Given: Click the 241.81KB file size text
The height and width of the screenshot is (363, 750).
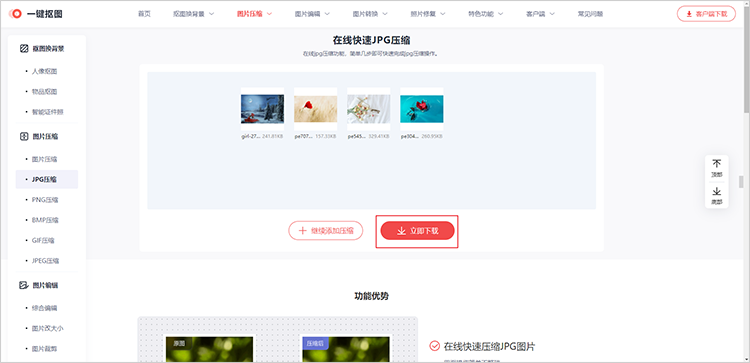Looking at the screenshot, I should click(273, 136).
